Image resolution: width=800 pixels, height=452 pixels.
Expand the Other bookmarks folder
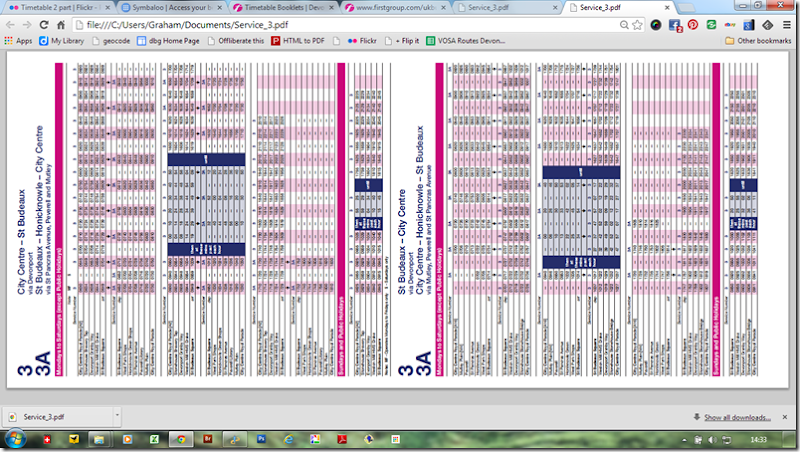(758, 41)
